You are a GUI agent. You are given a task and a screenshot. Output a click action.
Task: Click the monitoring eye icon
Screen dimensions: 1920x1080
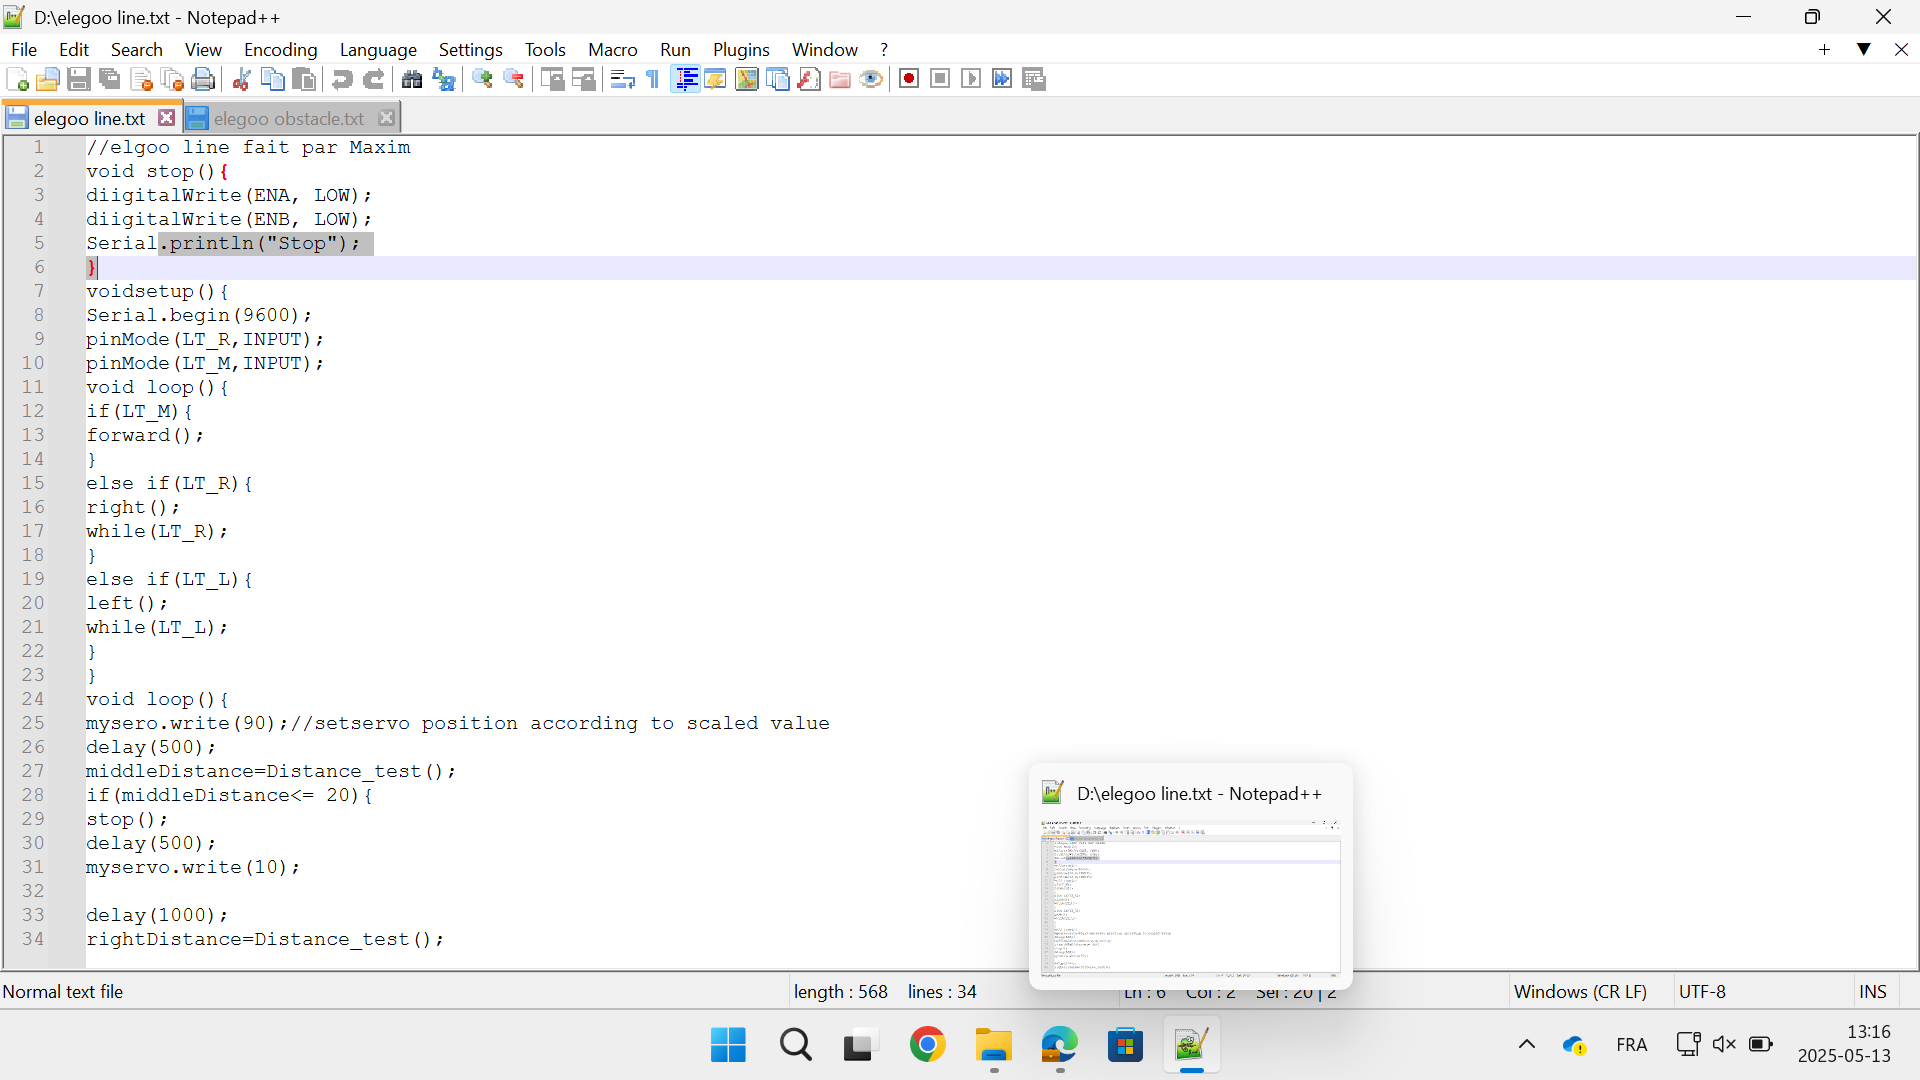tap(871, 79)
